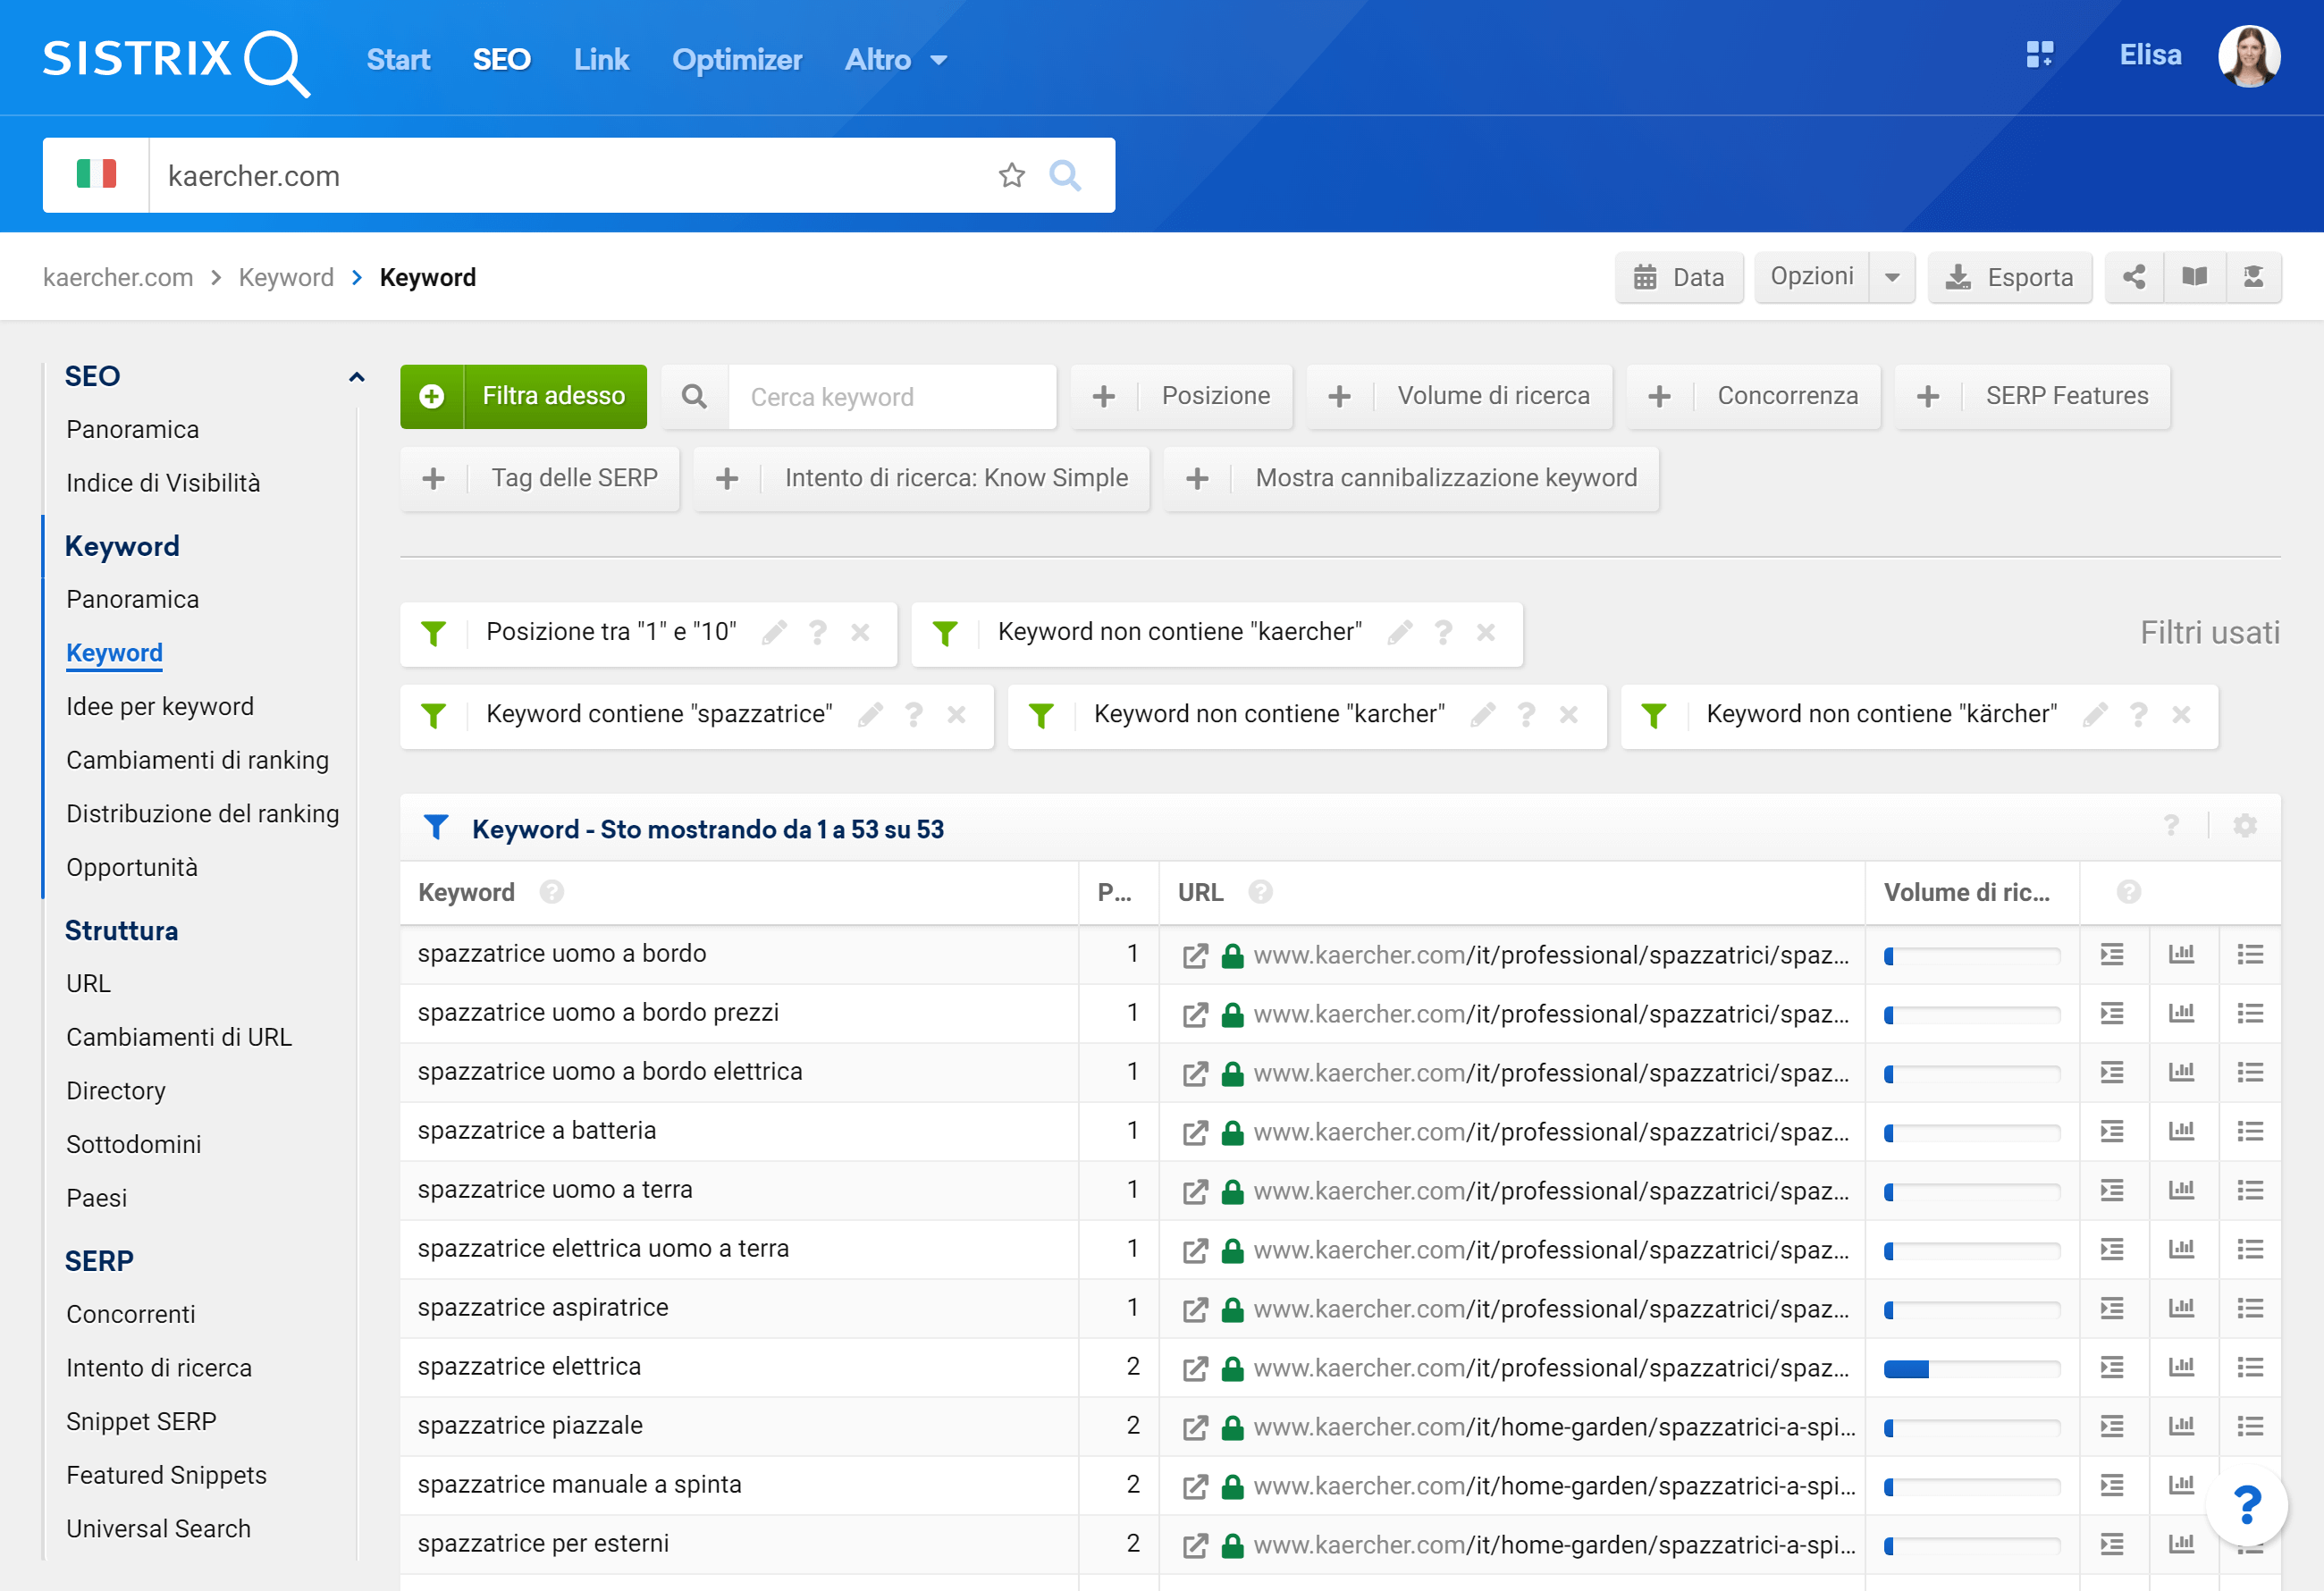The image size is (2324, 1591).
Task: Open URL link for spazzatrice uomo a terra
Action: coord(1551,1191)
